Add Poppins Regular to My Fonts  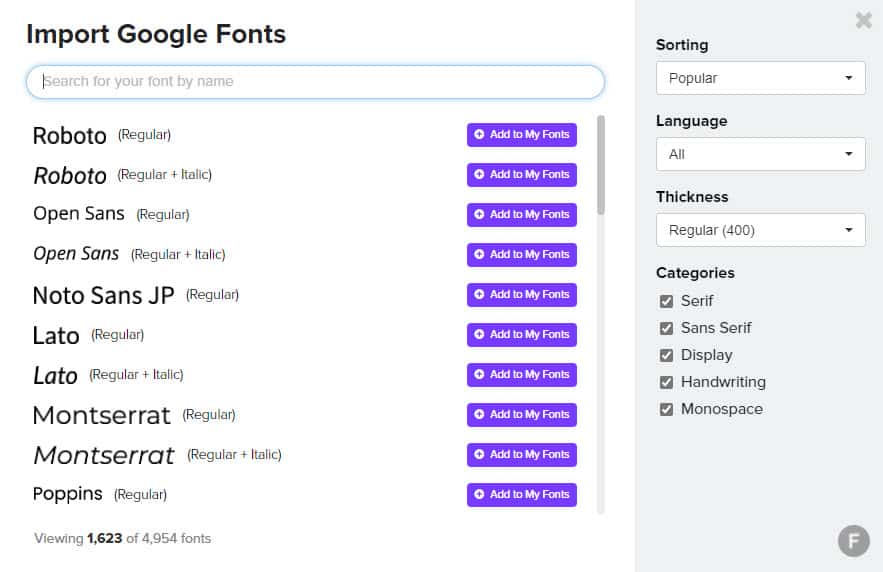pos(521,494)
